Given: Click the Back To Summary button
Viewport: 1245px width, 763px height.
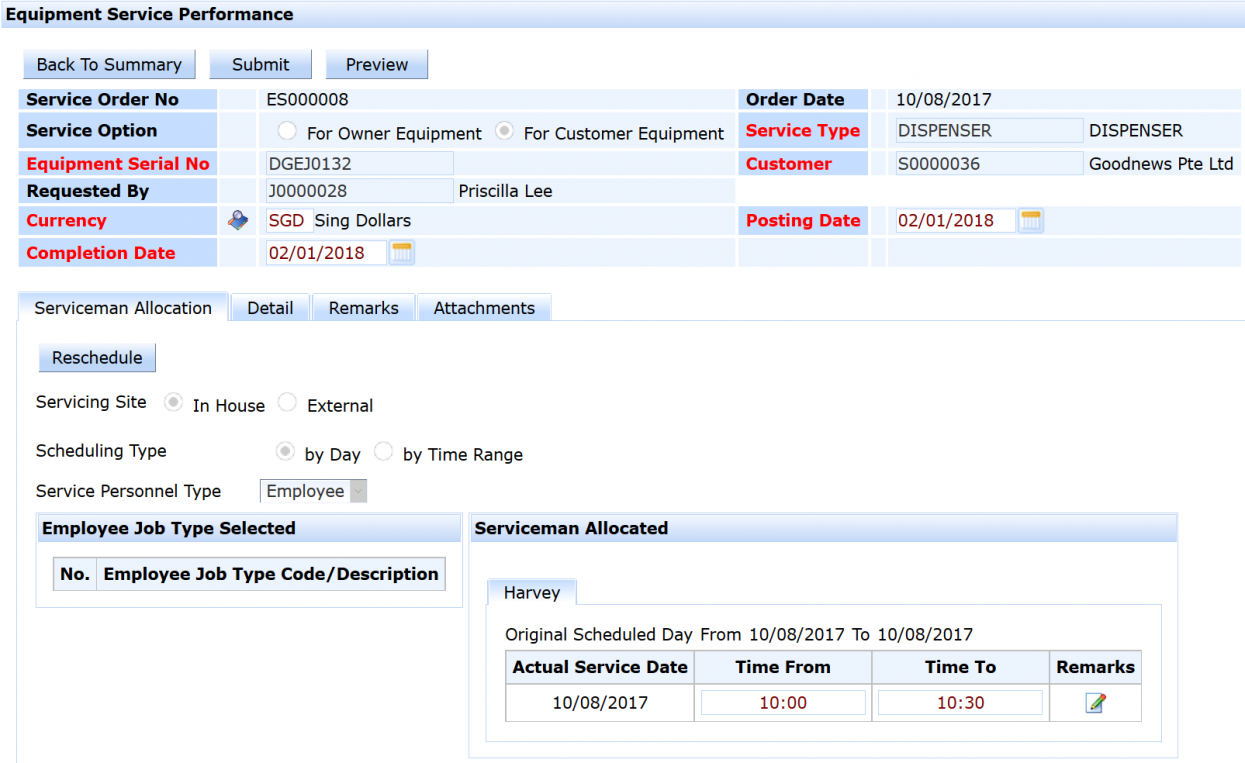Looking at the screenshot, I should (109, 64).
